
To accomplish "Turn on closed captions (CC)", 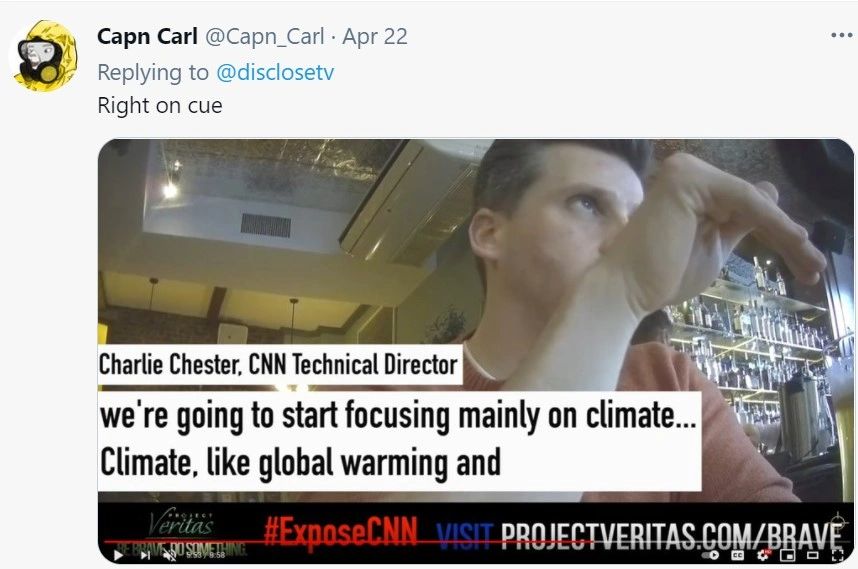I will (x=738, y=555).
